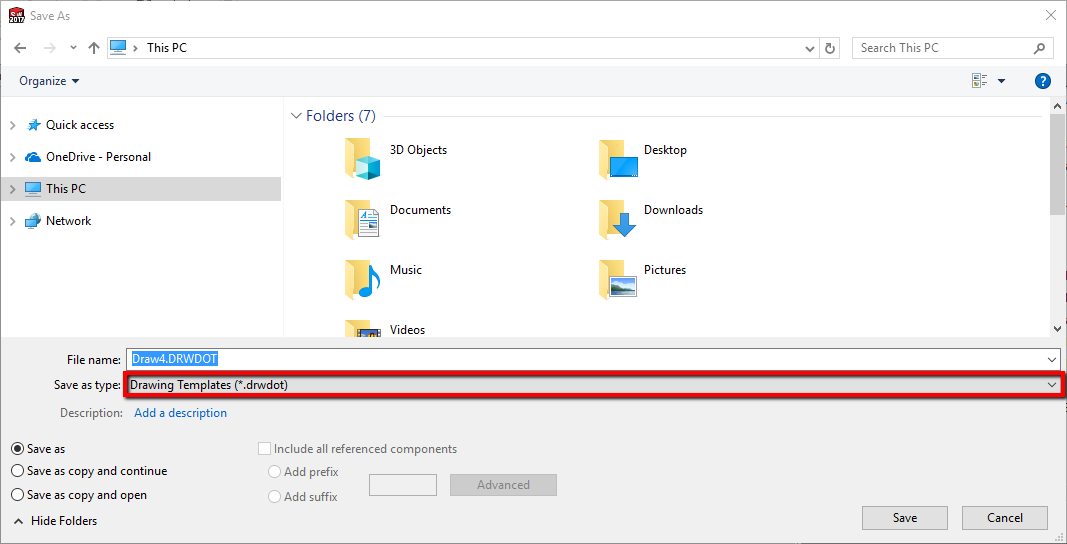1067x544 pixels.
Task: Select the Videos folder icon
Action: (362, 328)
